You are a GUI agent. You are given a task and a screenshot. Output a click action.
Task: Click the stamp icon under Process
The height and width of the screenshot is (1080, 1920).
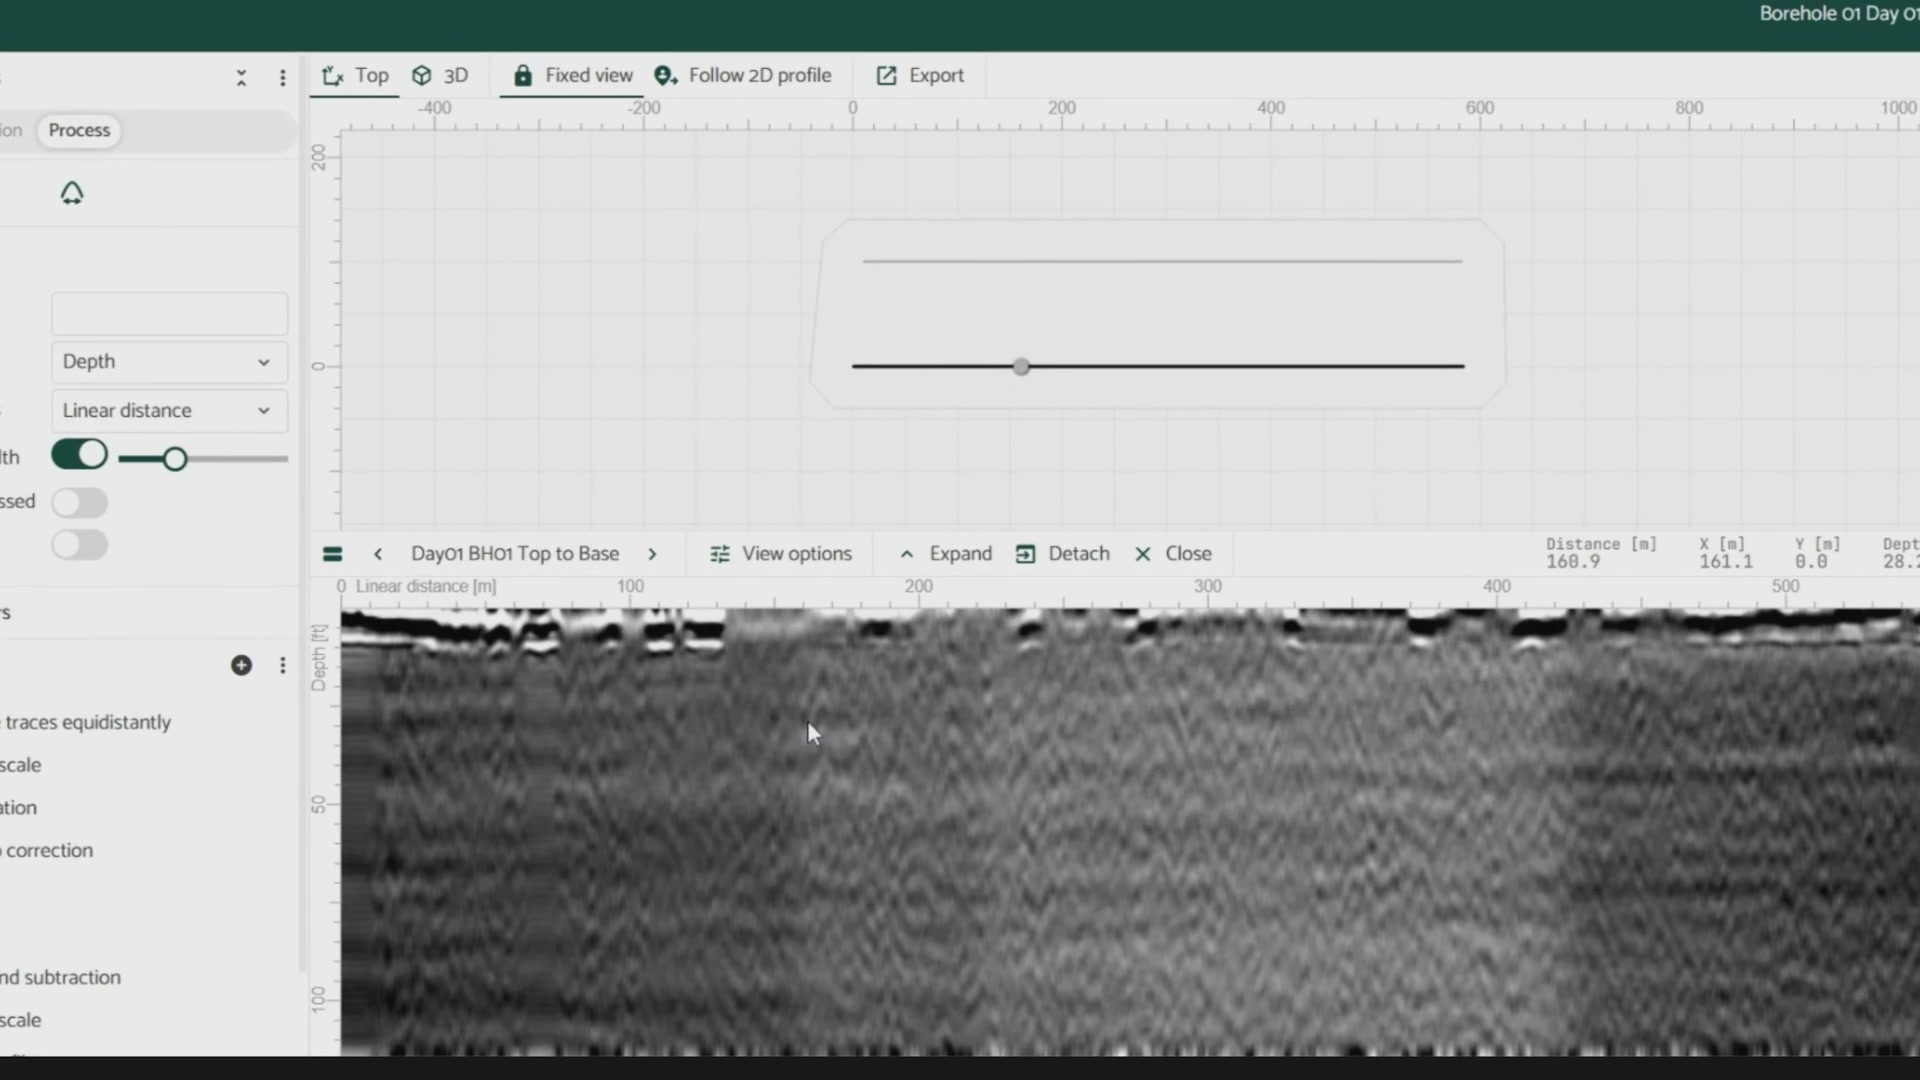(72, 192)
